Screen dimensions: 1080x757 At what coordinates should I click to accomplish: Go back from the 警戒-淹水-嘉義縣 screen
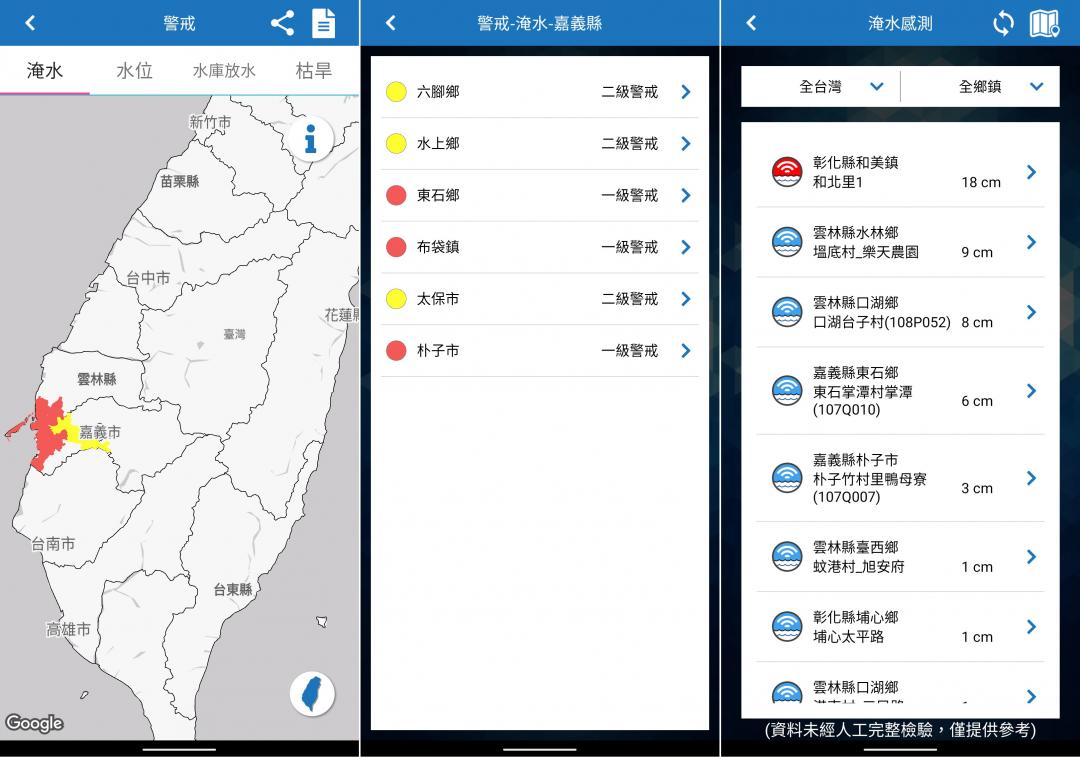tap(389, 21)
